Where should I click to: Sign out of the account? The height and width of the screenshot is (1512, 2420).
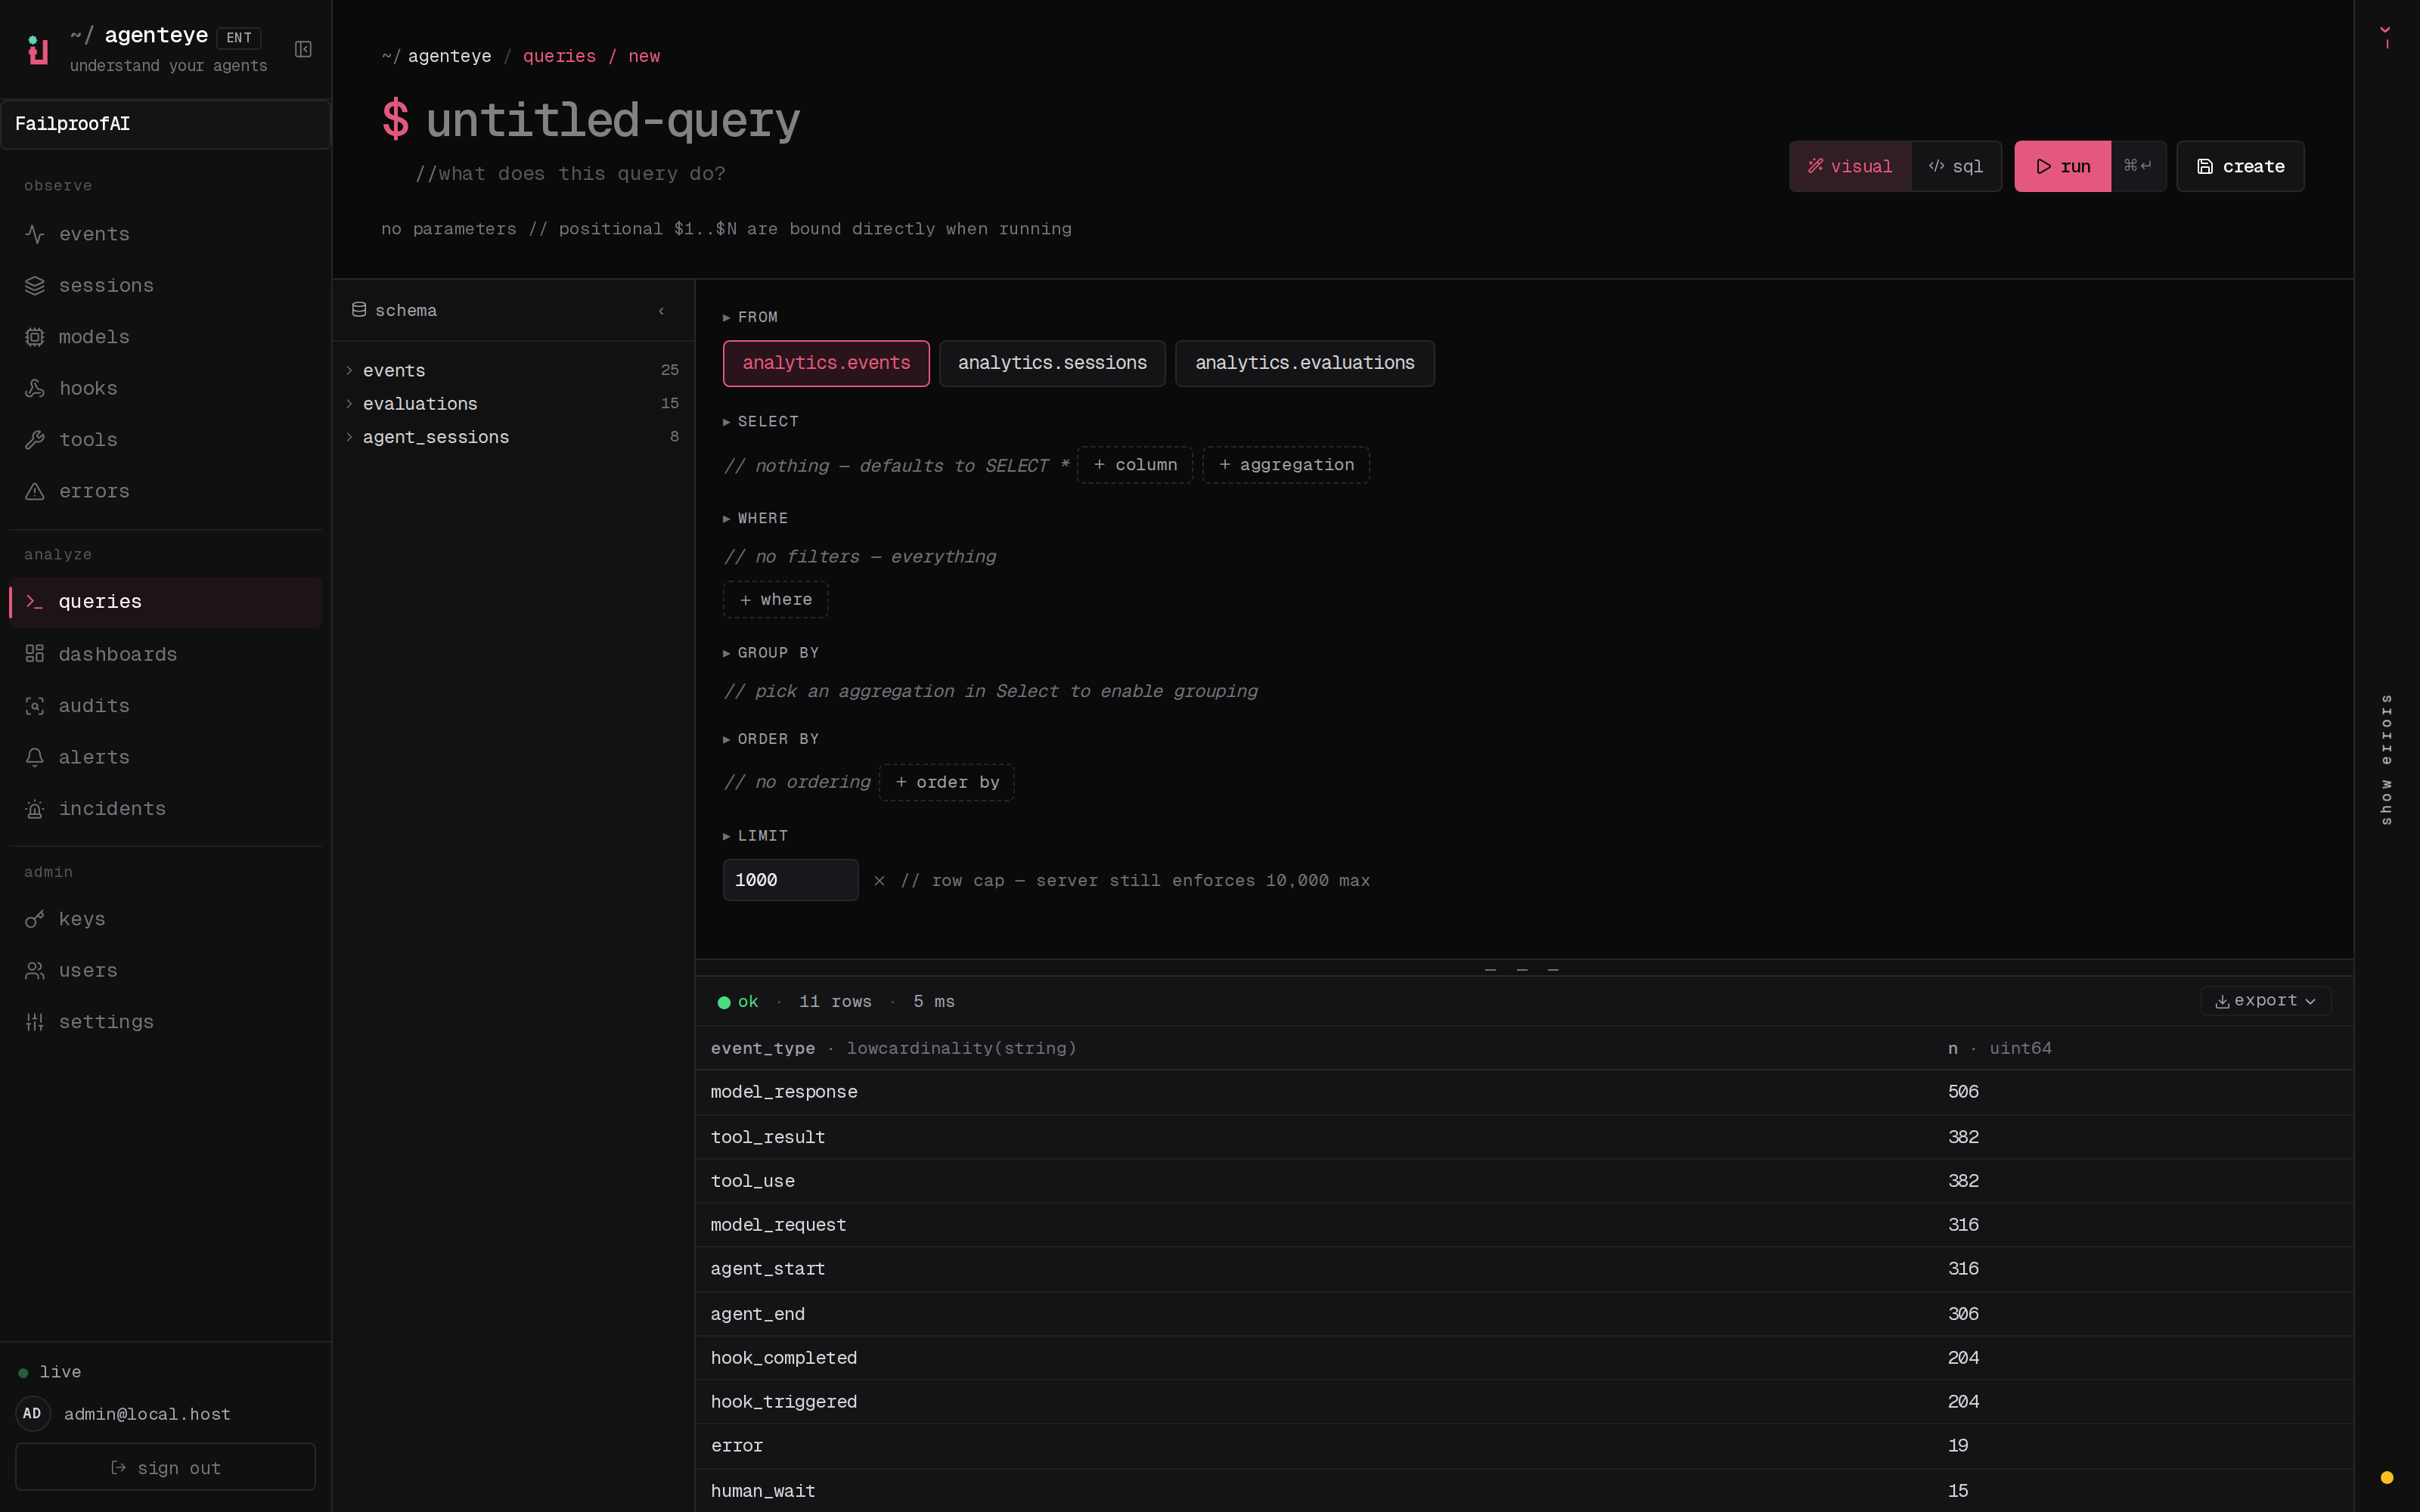click(x=165, y=1467)
